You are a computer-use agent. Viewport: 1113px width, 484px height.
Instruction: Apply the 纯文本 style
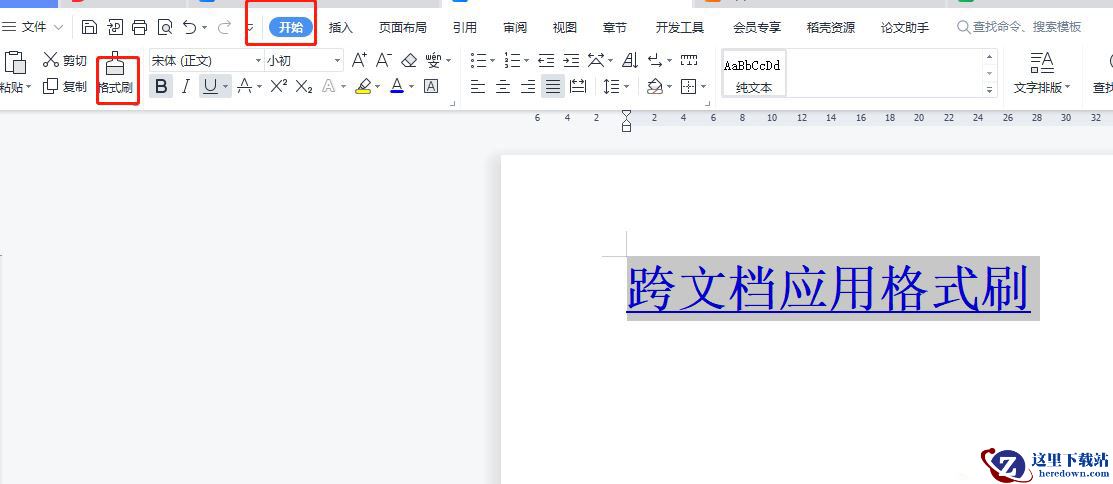[754, 73]
